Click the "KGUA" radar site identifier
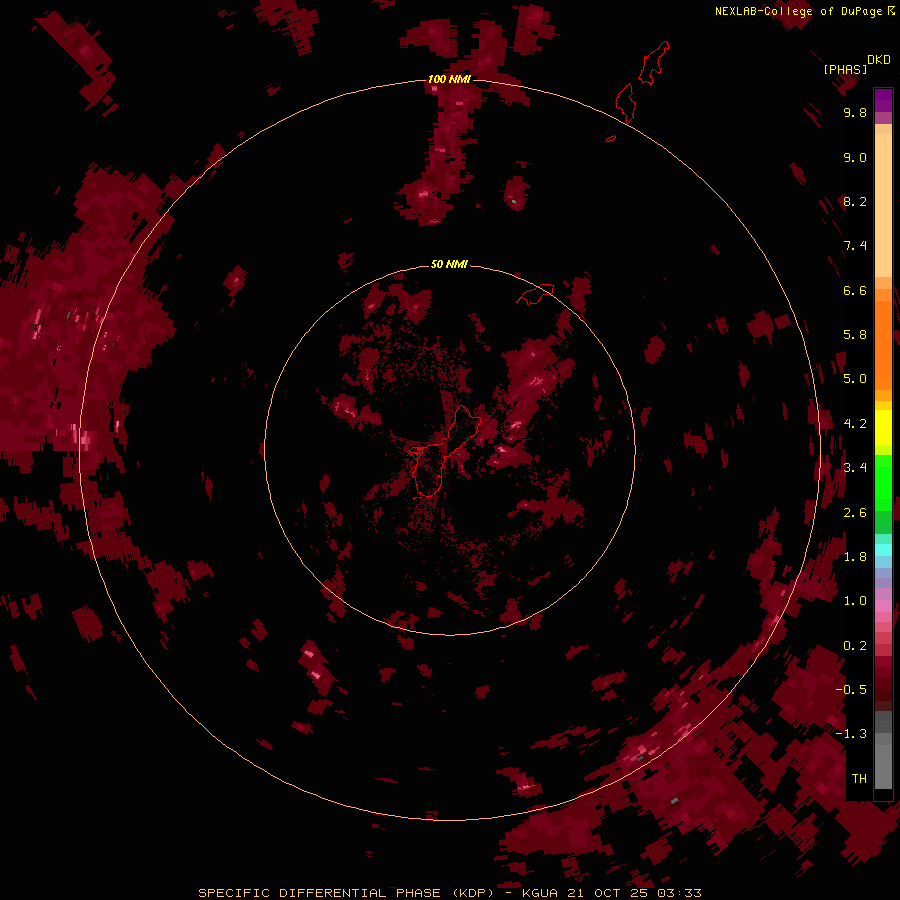The width and height of the screenshot is (900, 900). pos(540,893)
